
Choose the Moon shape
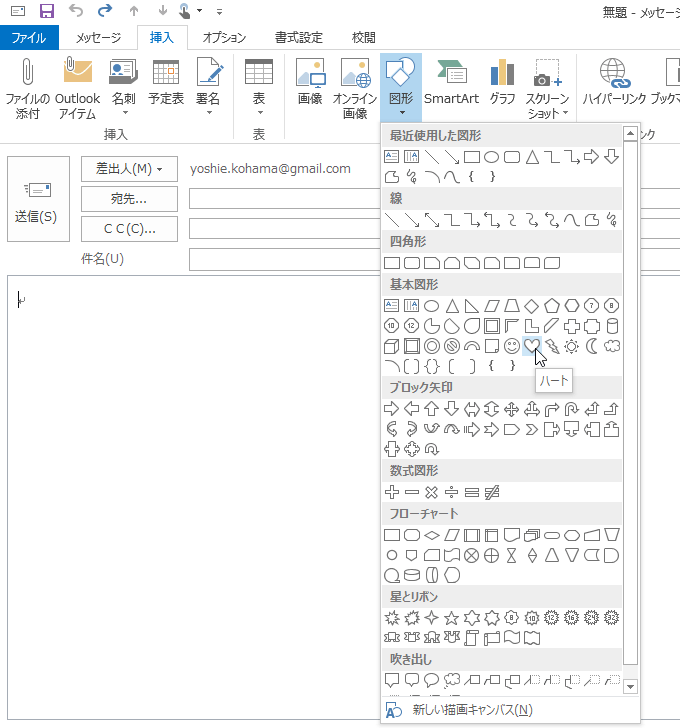(592, 346)
